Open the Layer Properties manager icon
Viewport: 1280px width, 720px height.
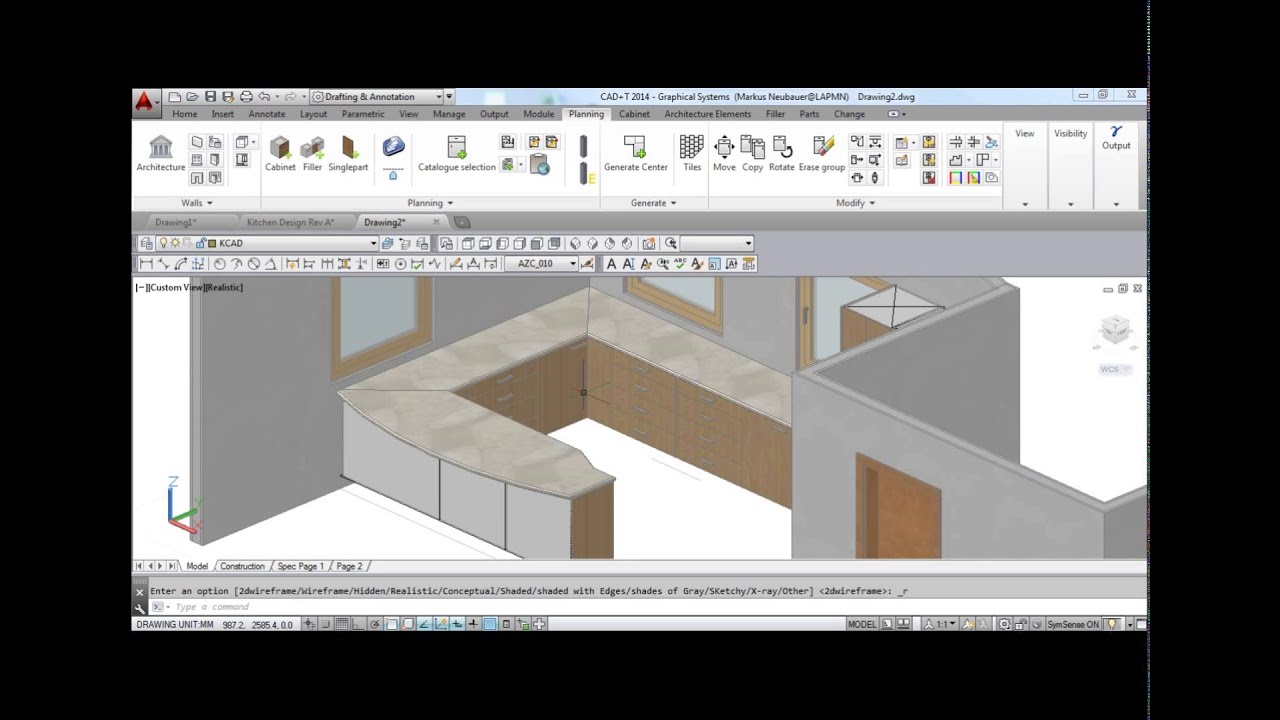coord(146,243)
